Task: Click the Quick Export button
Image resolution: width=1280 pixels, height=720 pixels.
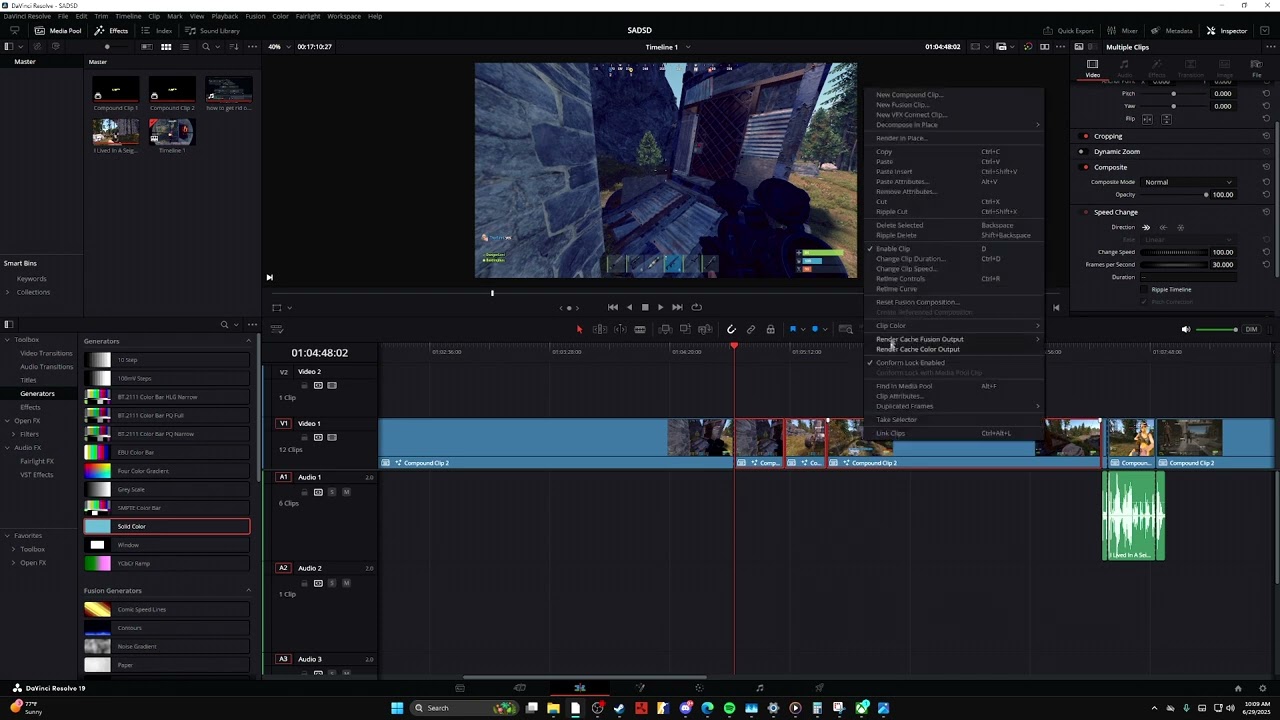Action: (x=1069, y=31)
